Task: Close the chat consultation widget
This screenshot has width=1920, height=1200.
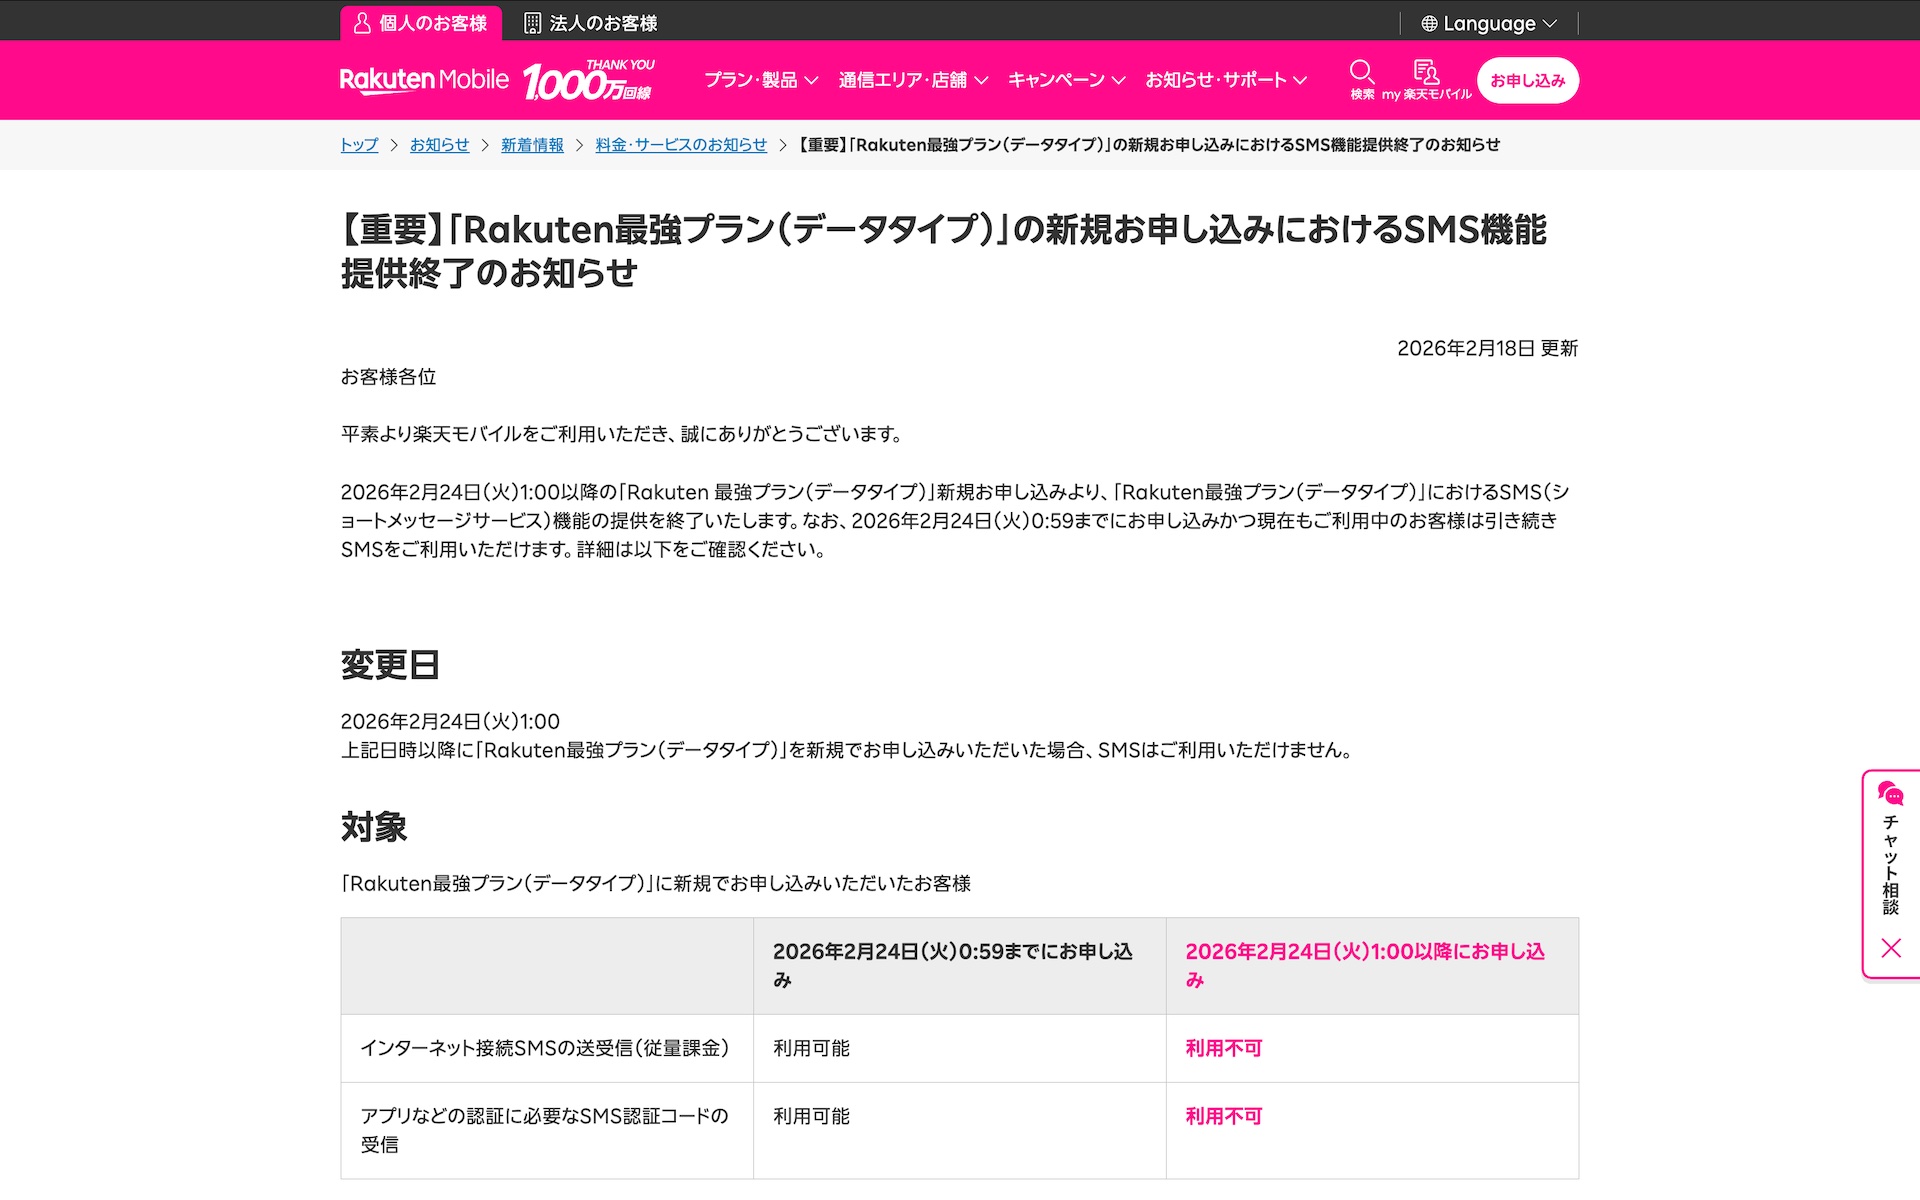Action: tap(1890, 948)
